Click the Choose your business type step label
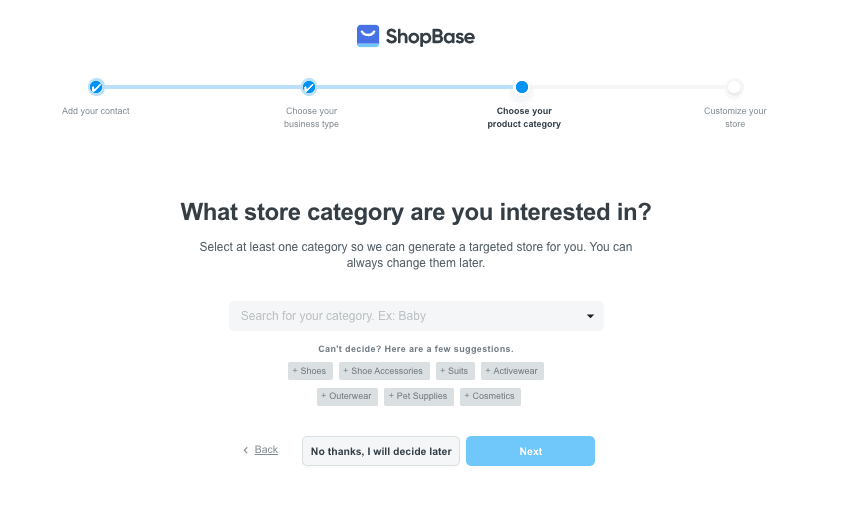Viewport: 844px width, 517px height. click(311, 117)
